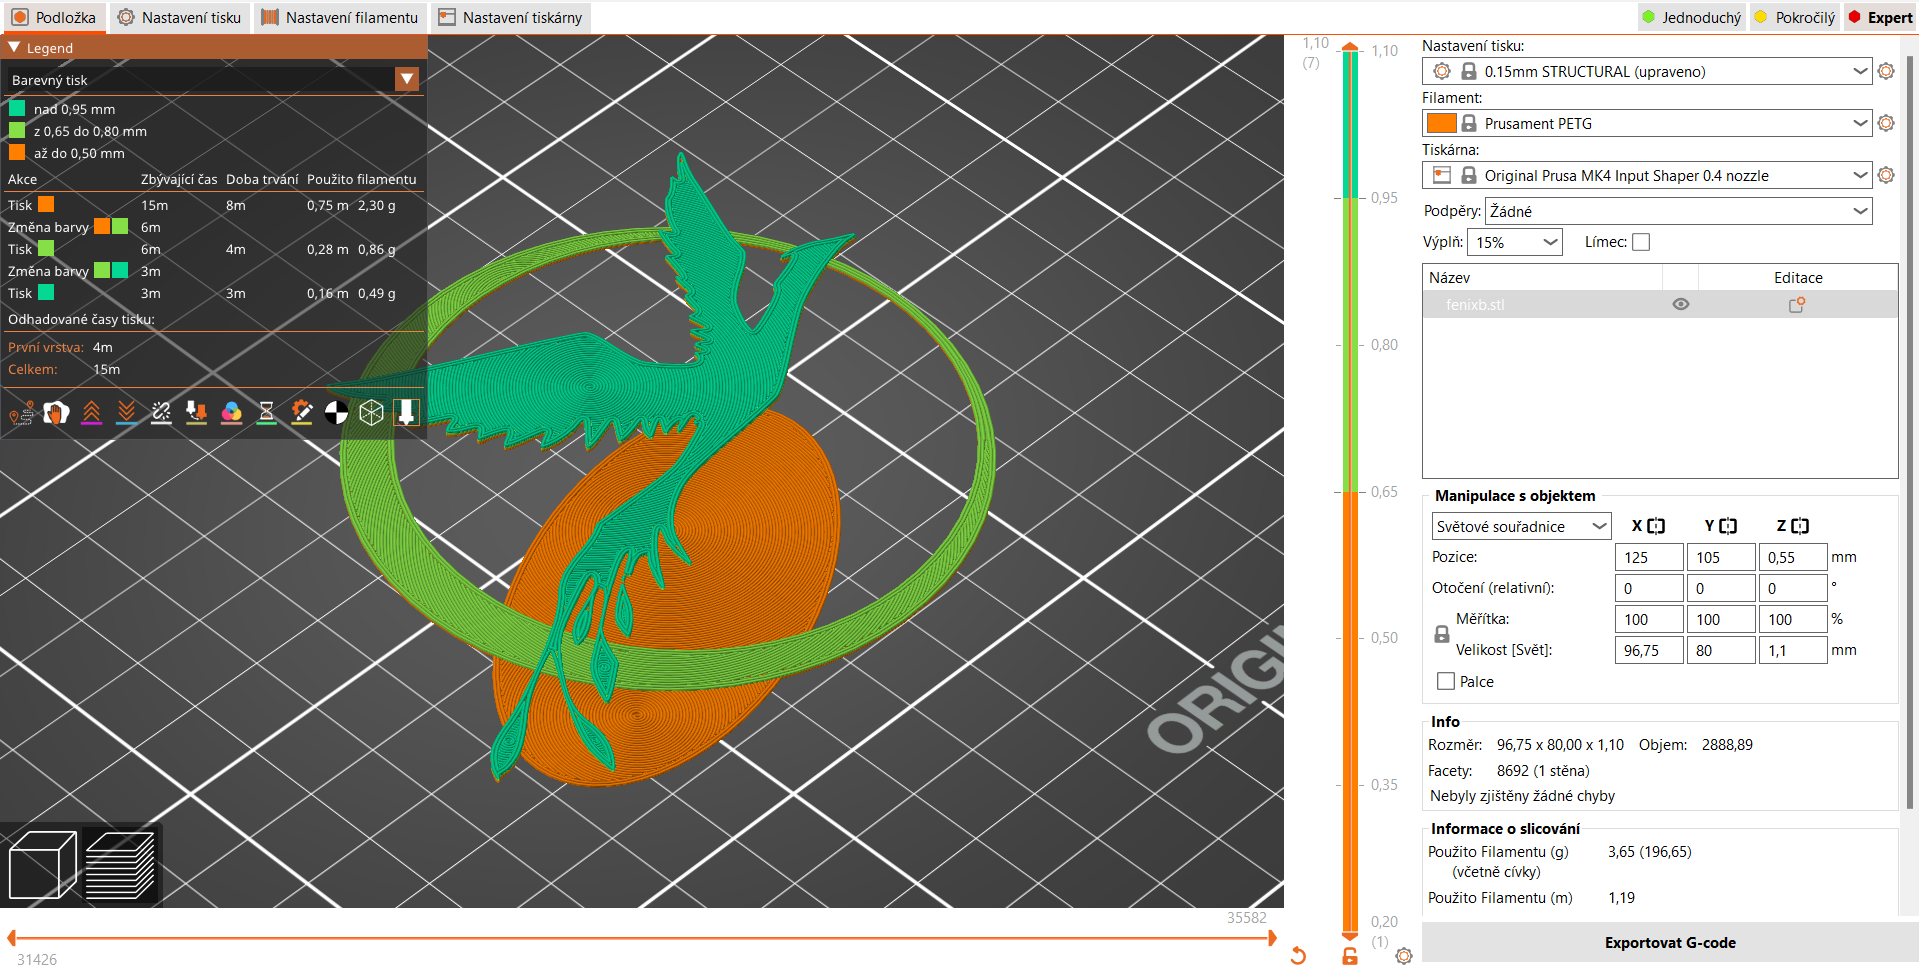The image size is (1919, 968).
Task: Click lock icon next to 0.15mm STRUCTURAL
Action: [1468, 71]
